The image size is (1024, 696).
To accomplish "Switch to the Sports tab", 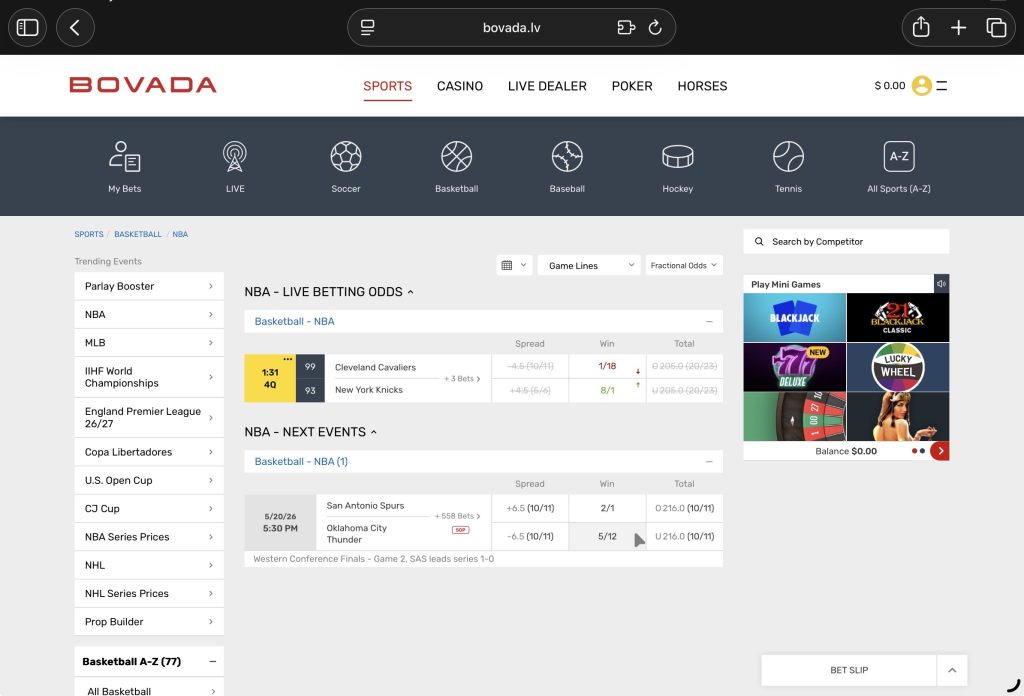I will [387, 86].
